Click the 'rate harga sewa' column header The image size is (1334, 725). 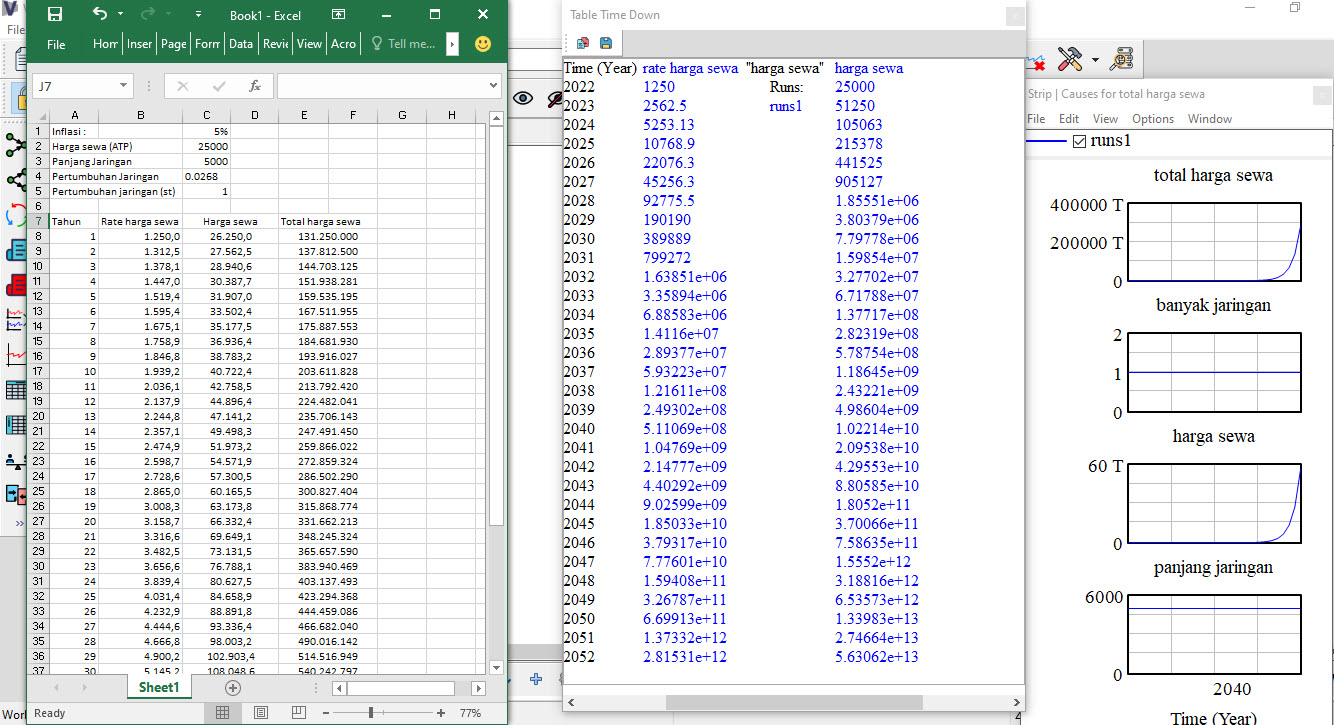690,68
